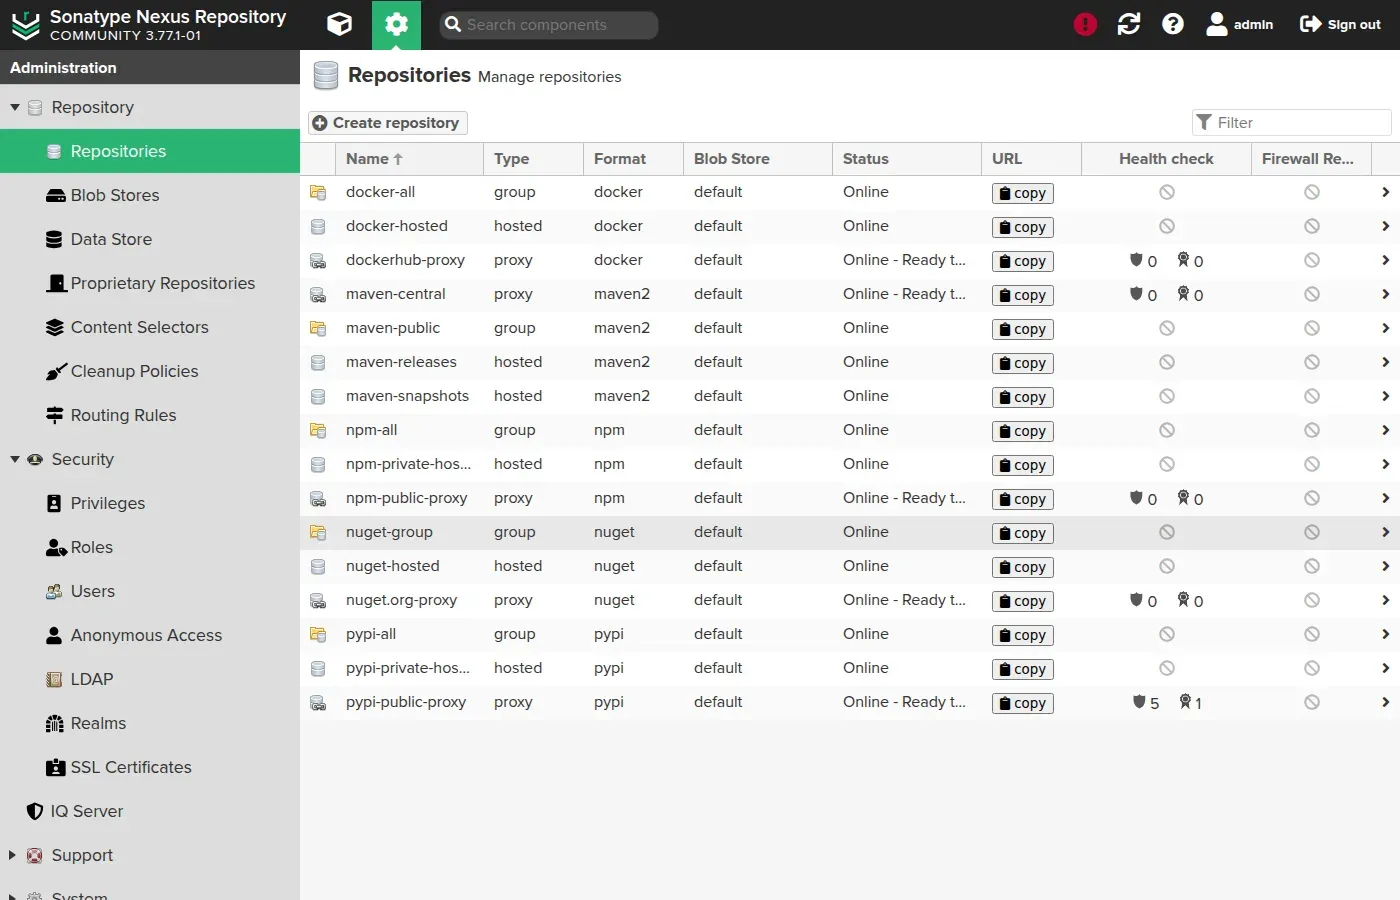The image size is (1400, 900).
Task: Open Users under Security
Action: [x=150, y=591]
